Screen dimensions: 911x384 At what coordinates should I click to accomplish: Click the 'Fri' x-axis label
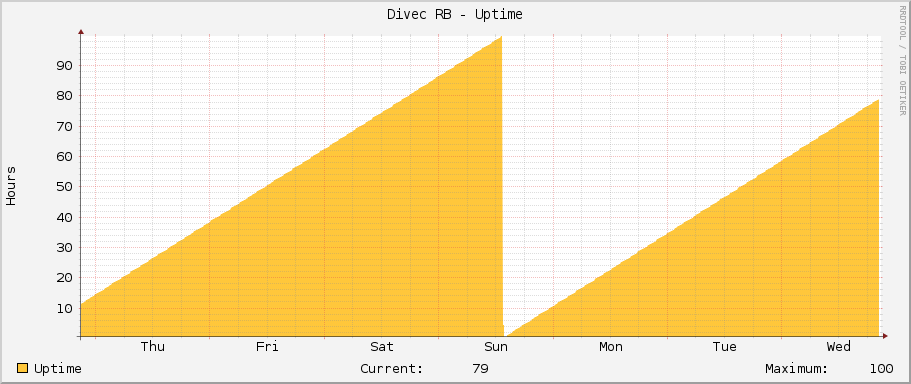tap(267, 347)
